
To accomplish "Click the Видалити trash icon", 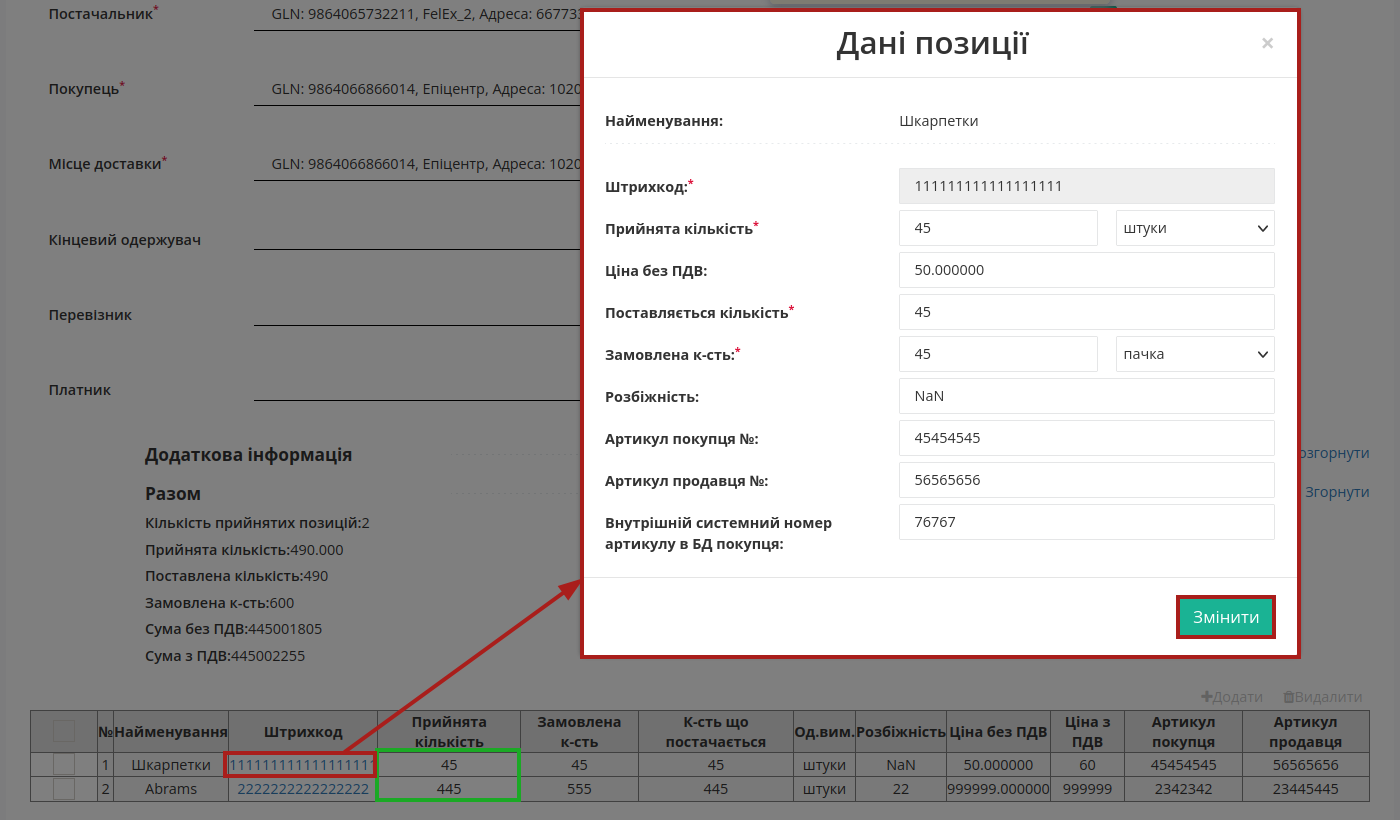I will (1289, 697).
